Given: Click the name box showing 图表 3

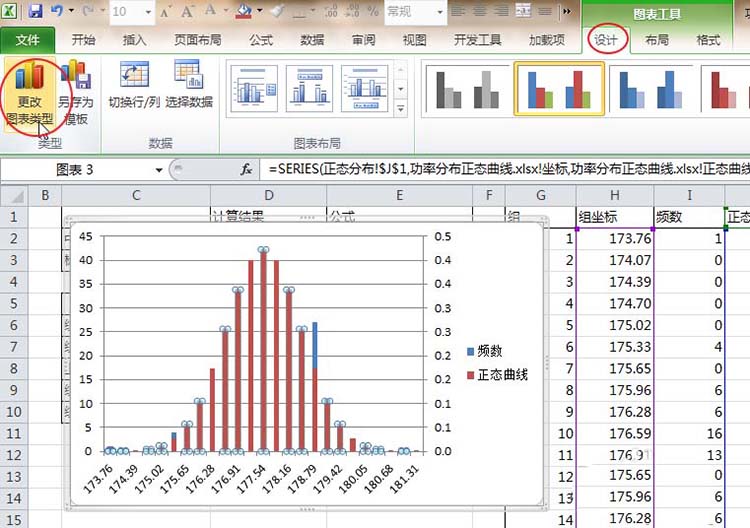Looking at the screenshot, I should 75,170.
